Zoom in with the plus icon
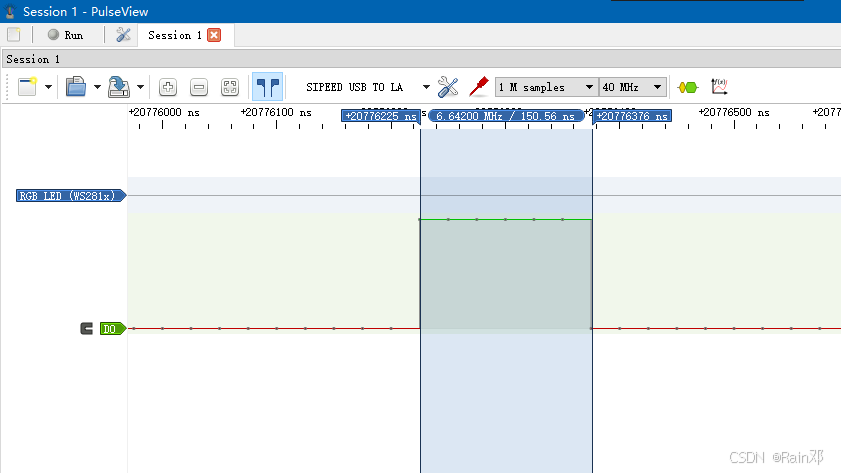The height and width of the screenshot is (473, 841). (168, 87)
